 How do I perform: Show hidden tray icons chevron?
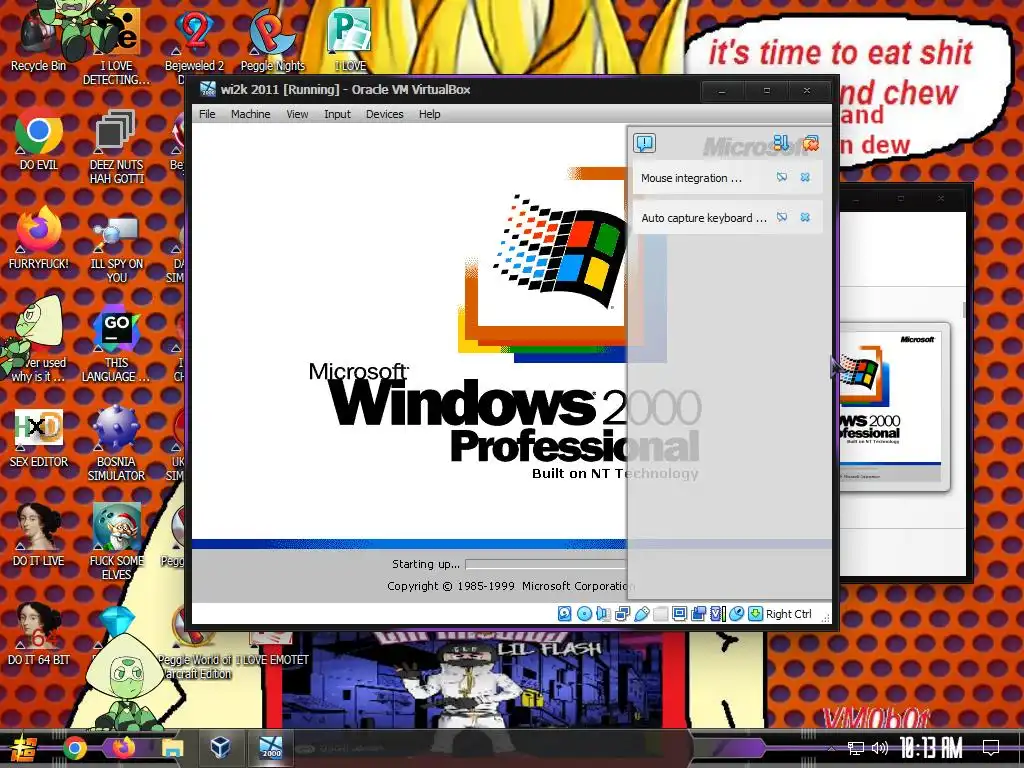point(831,748)
